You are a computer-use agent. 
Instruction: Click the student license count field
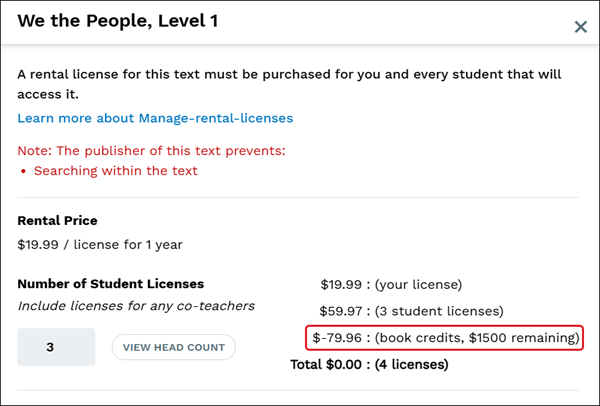click(56, 347)
